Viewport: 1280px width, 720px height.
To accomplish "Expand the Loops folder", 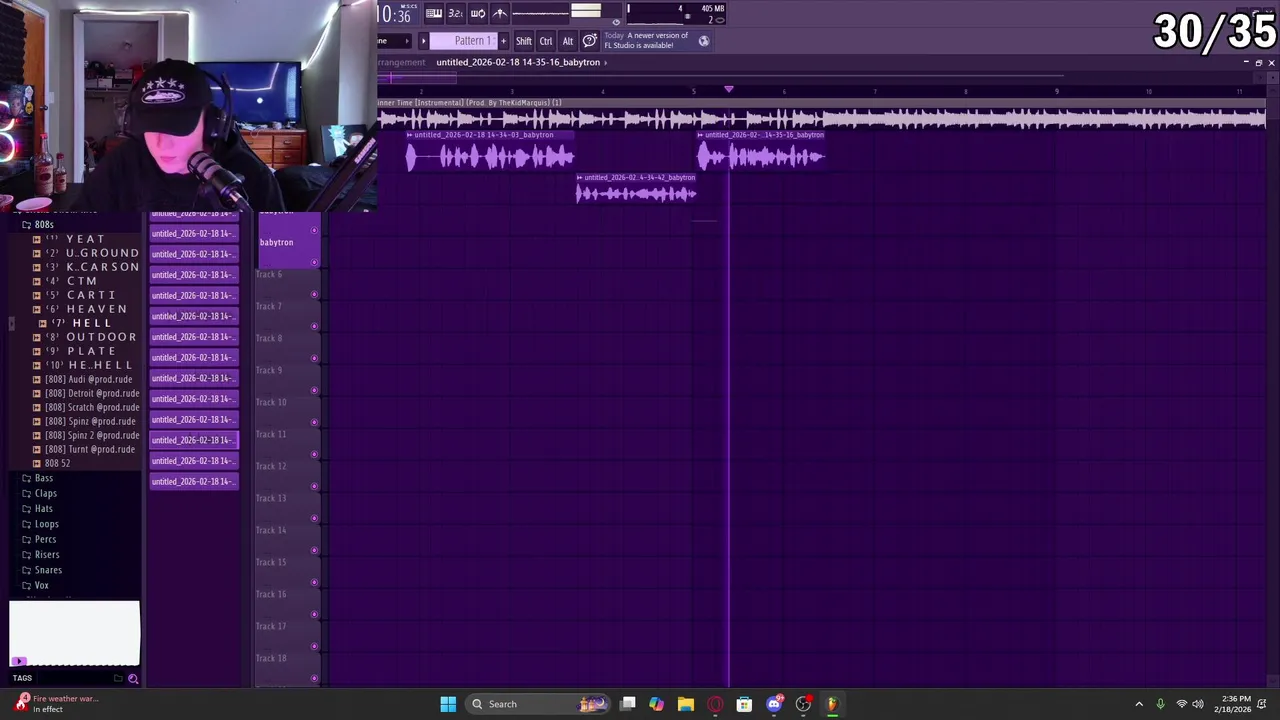I will click(x=40, y=524).
